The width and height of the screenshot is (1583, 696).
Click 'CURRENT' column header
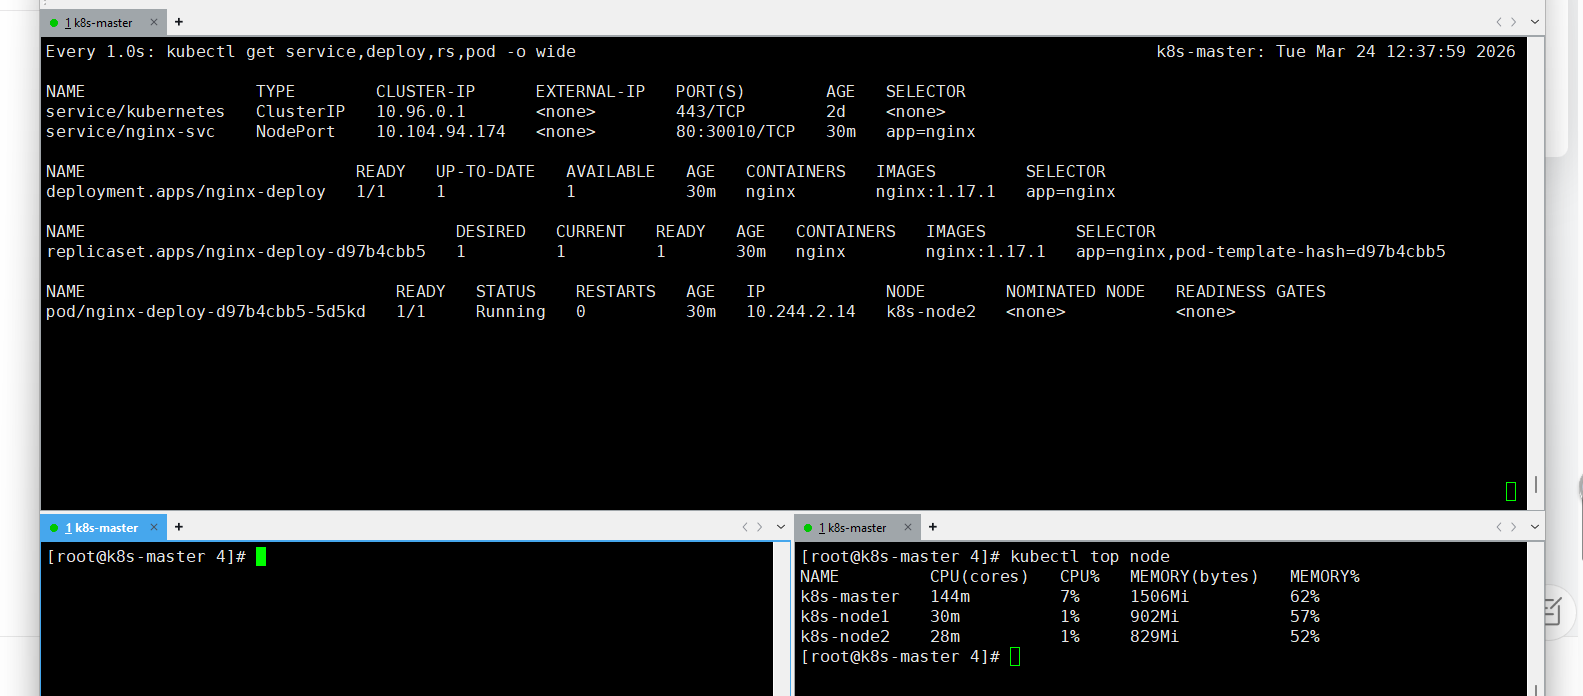click(x=591, y=232)
